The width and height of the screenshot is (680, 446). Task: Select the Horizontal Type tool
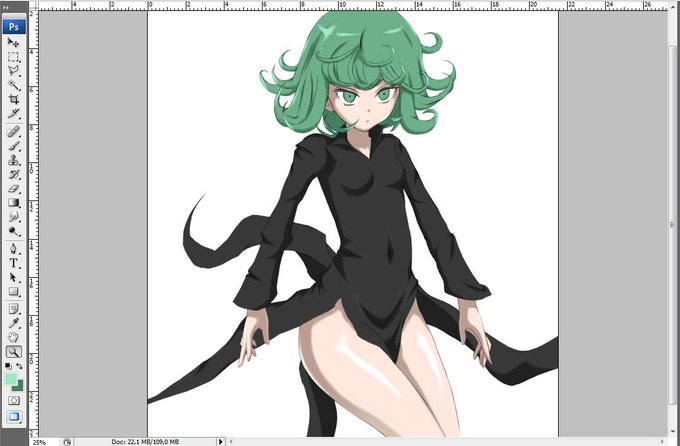pos(13,263)
